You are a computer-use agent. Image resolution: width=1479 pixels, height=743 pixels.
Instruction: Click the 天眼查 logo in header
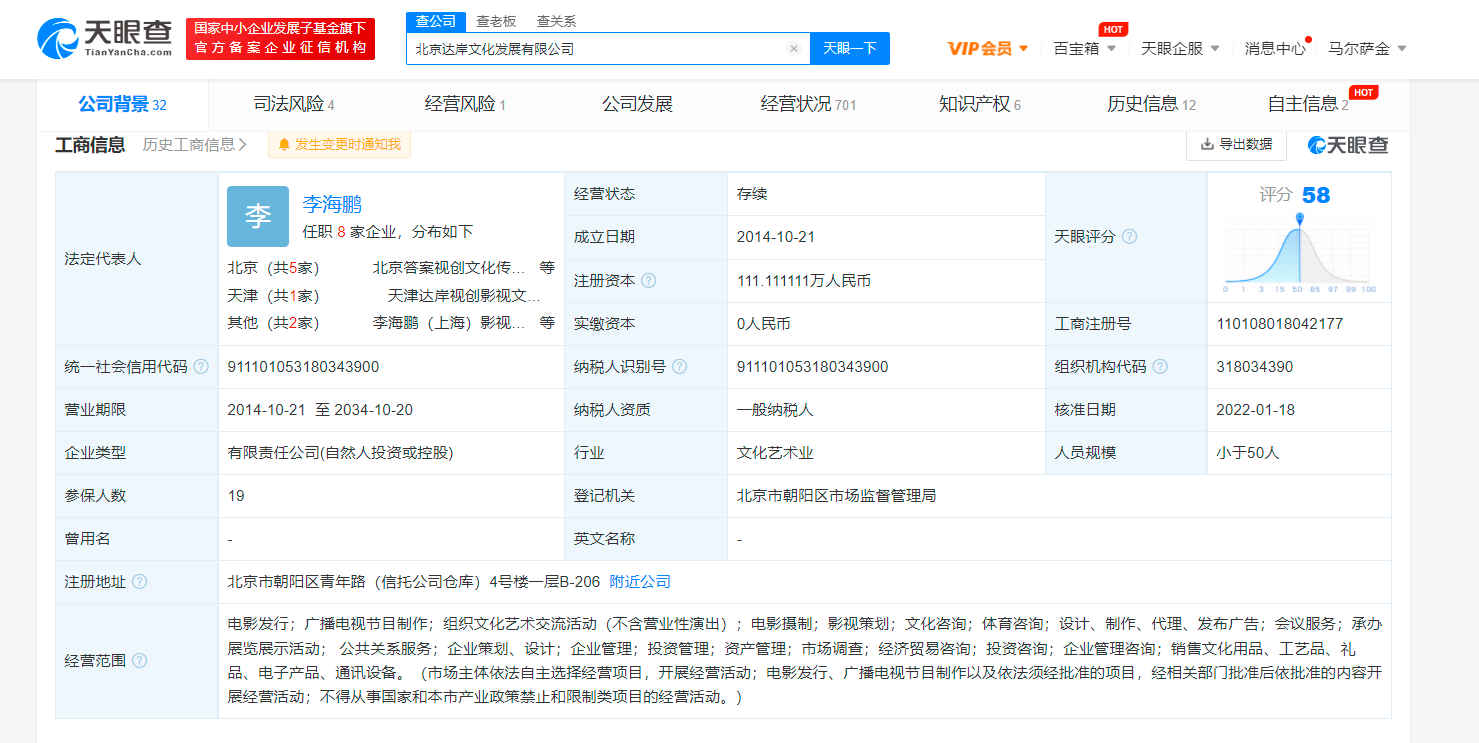tap(104, 38)
